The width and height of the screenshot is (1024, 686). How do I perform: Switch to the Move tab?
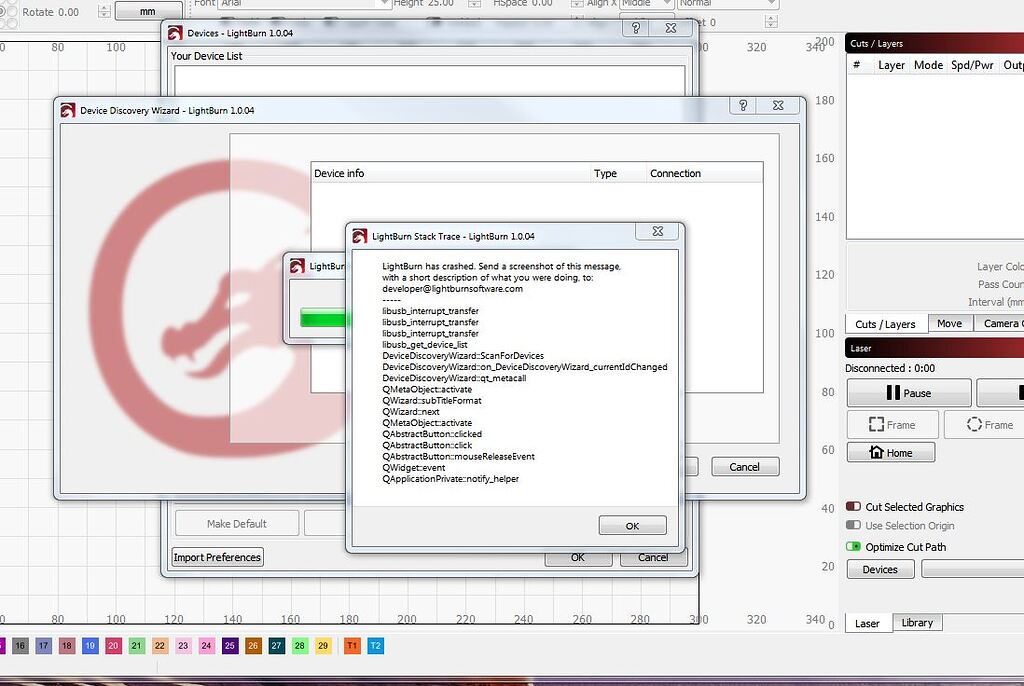(949, 323)
